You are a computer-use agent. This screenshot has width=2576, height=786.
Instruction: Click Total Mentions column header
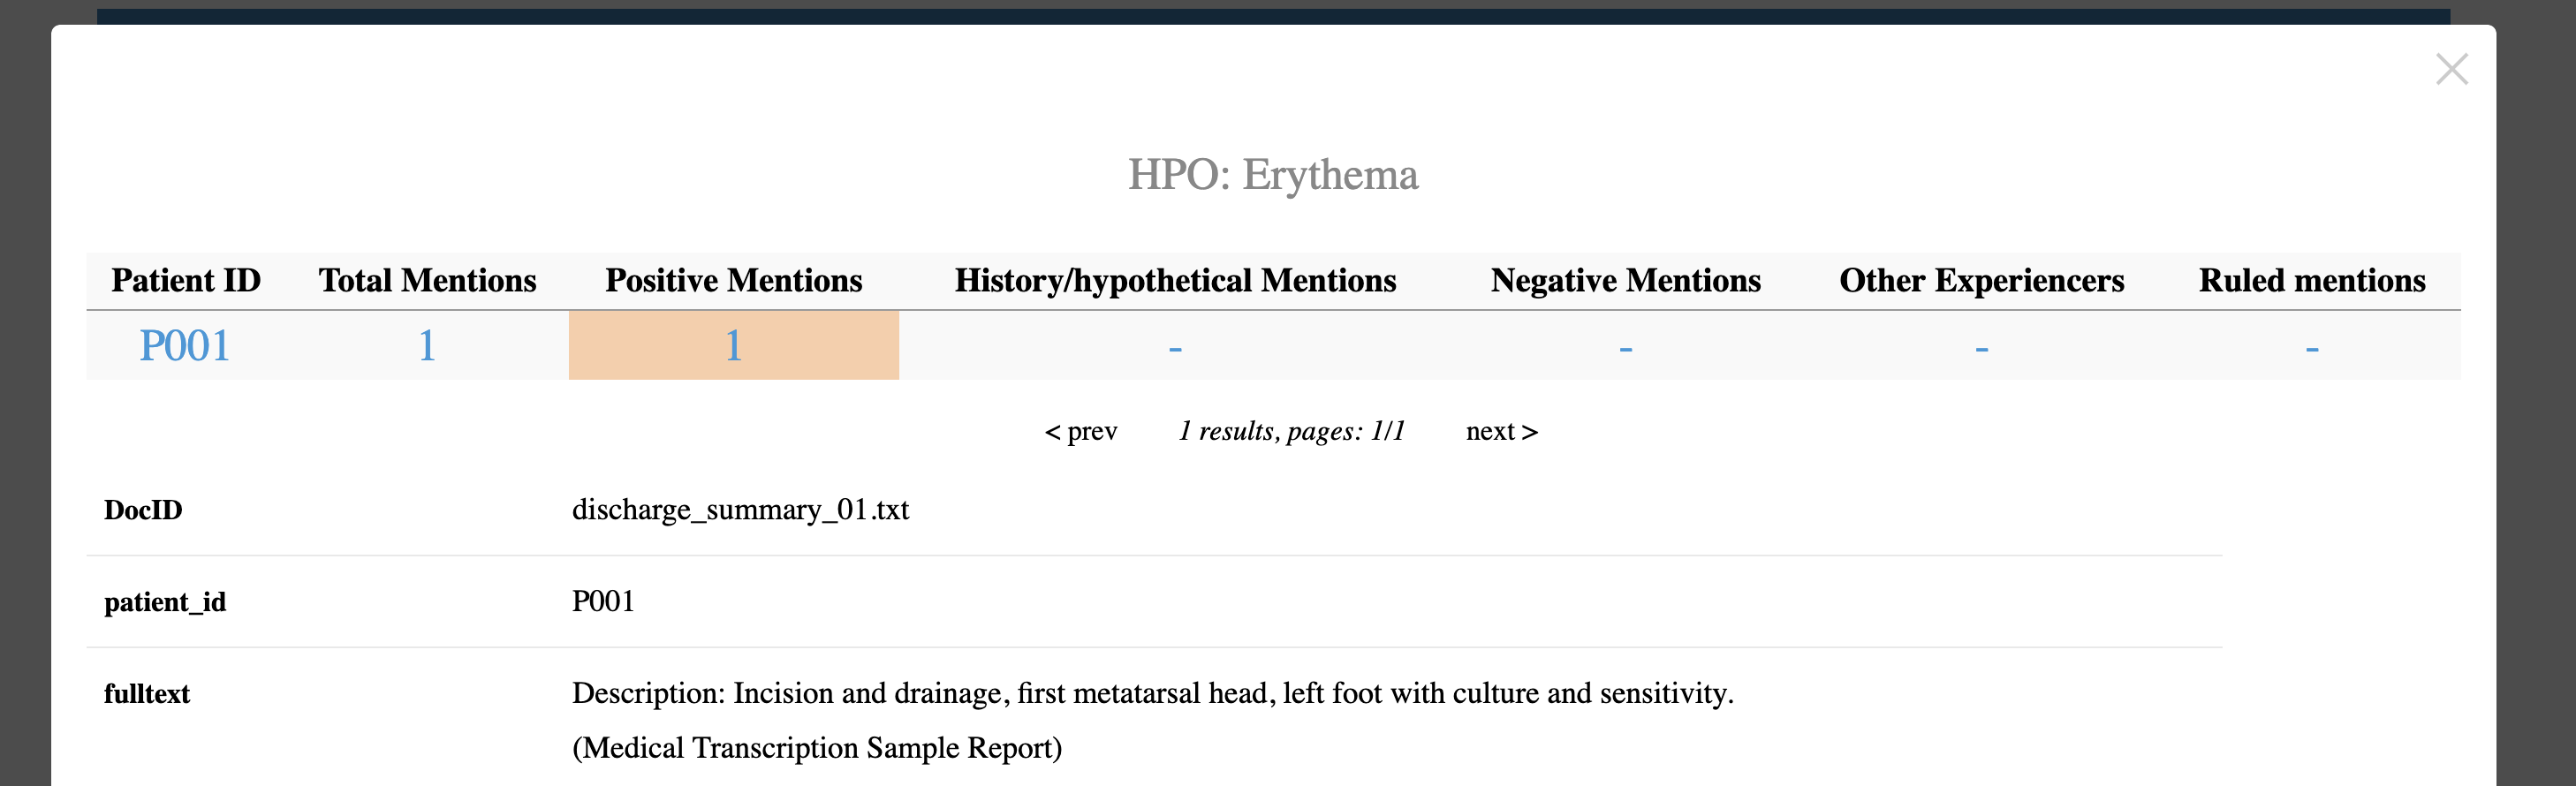point(427,280)
